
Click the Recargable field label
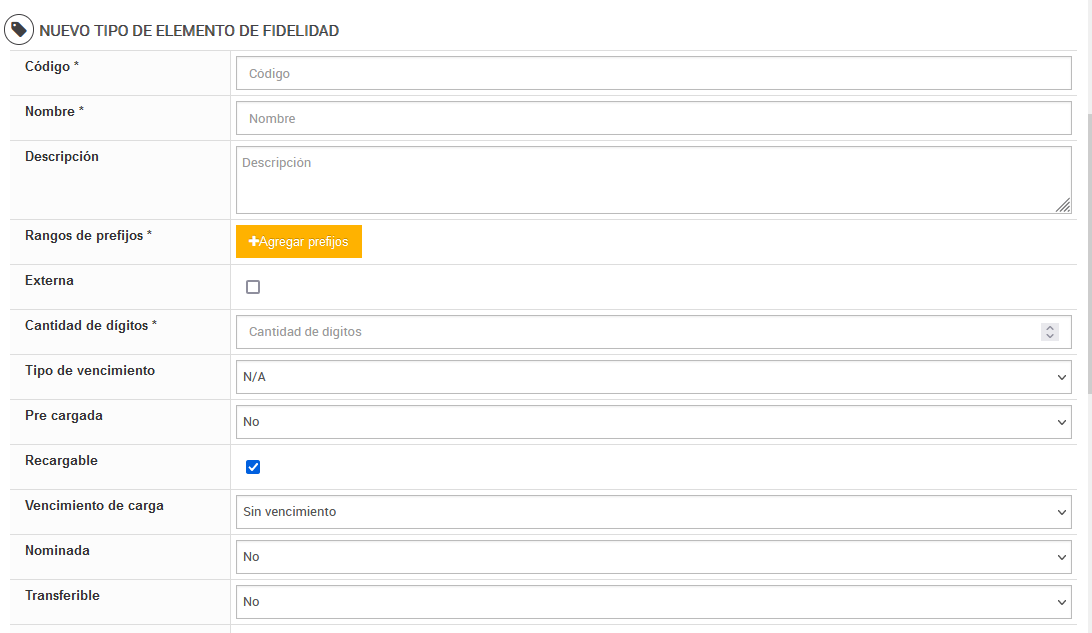click(61, 461)
